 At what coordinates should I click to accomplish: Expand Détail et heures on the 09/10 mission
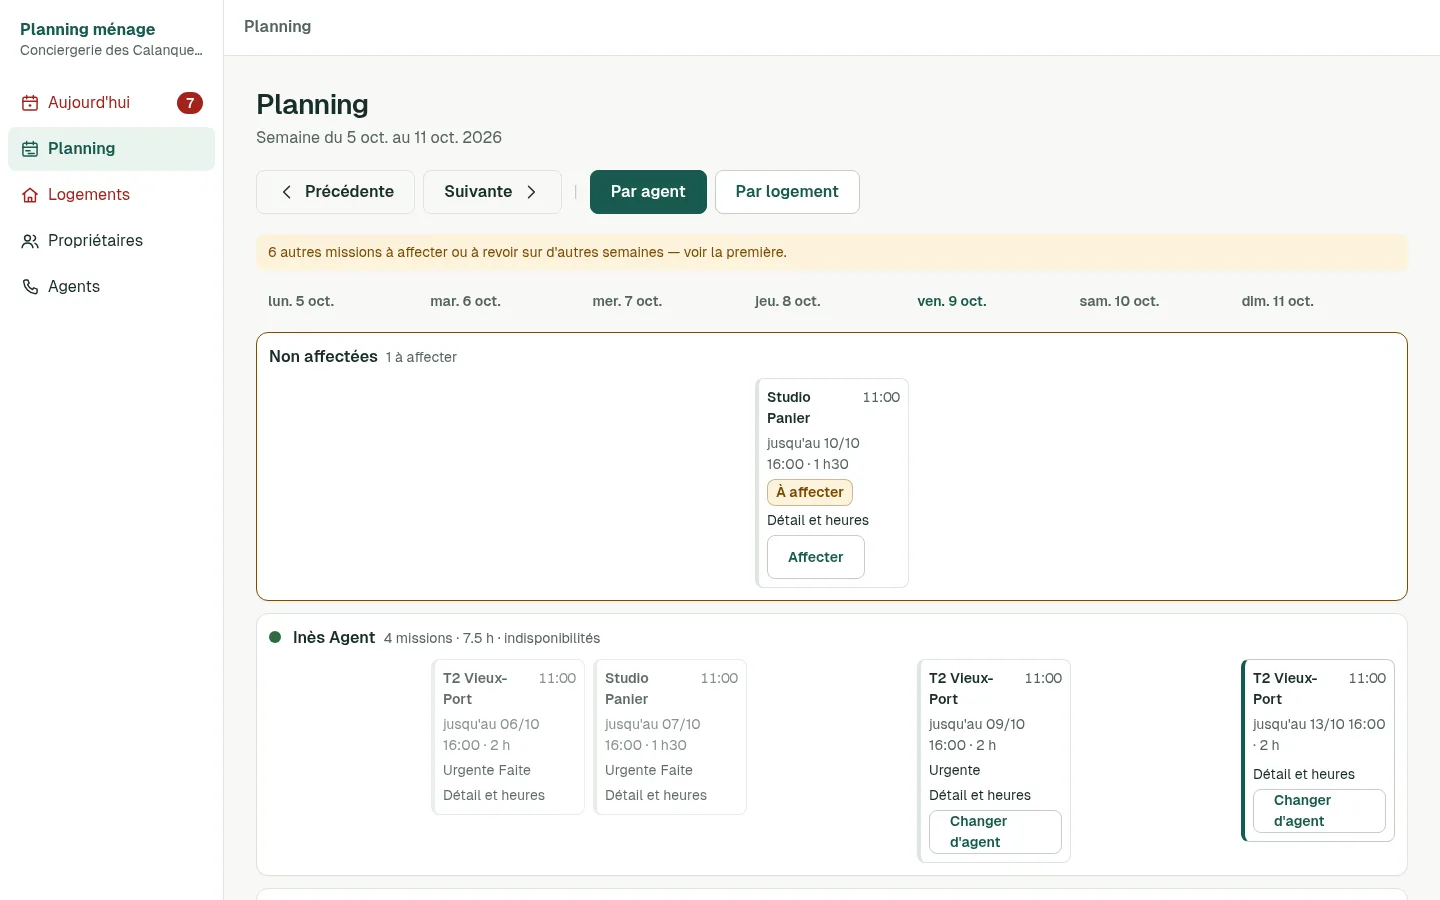[980, 795]
